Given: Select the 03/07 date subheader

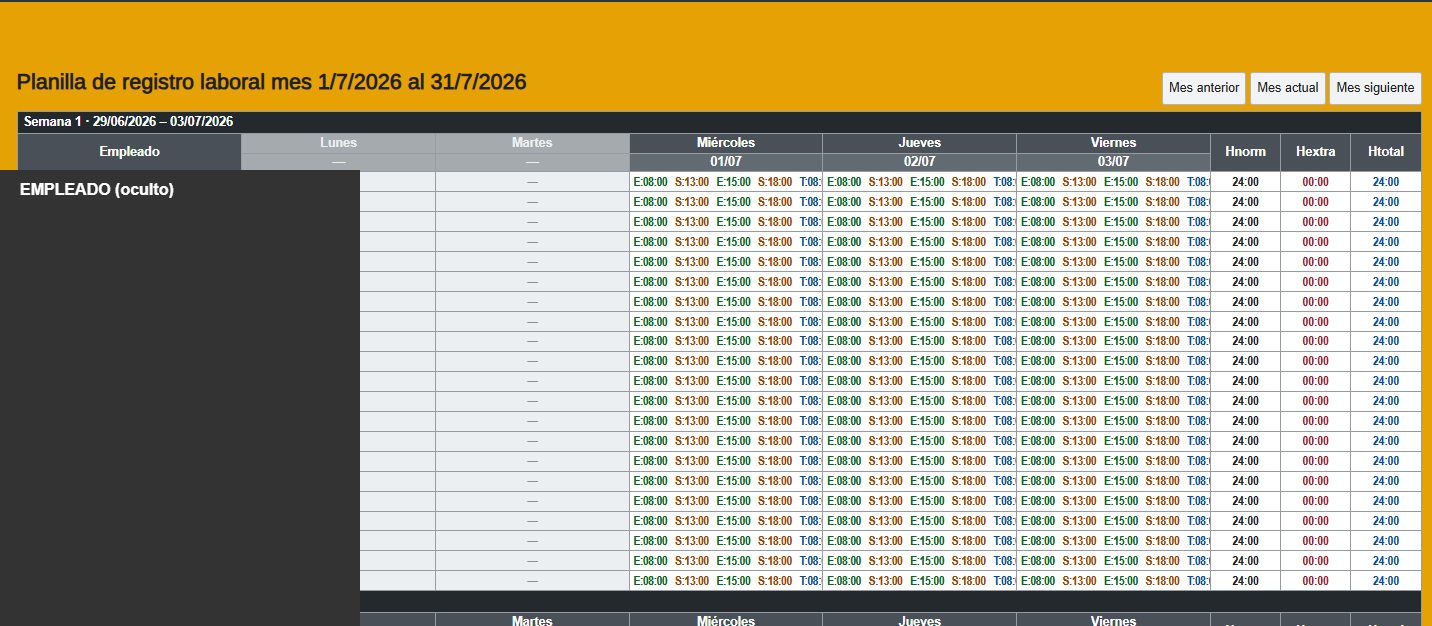Looking at the screenshot, I should pos(1113,162).
